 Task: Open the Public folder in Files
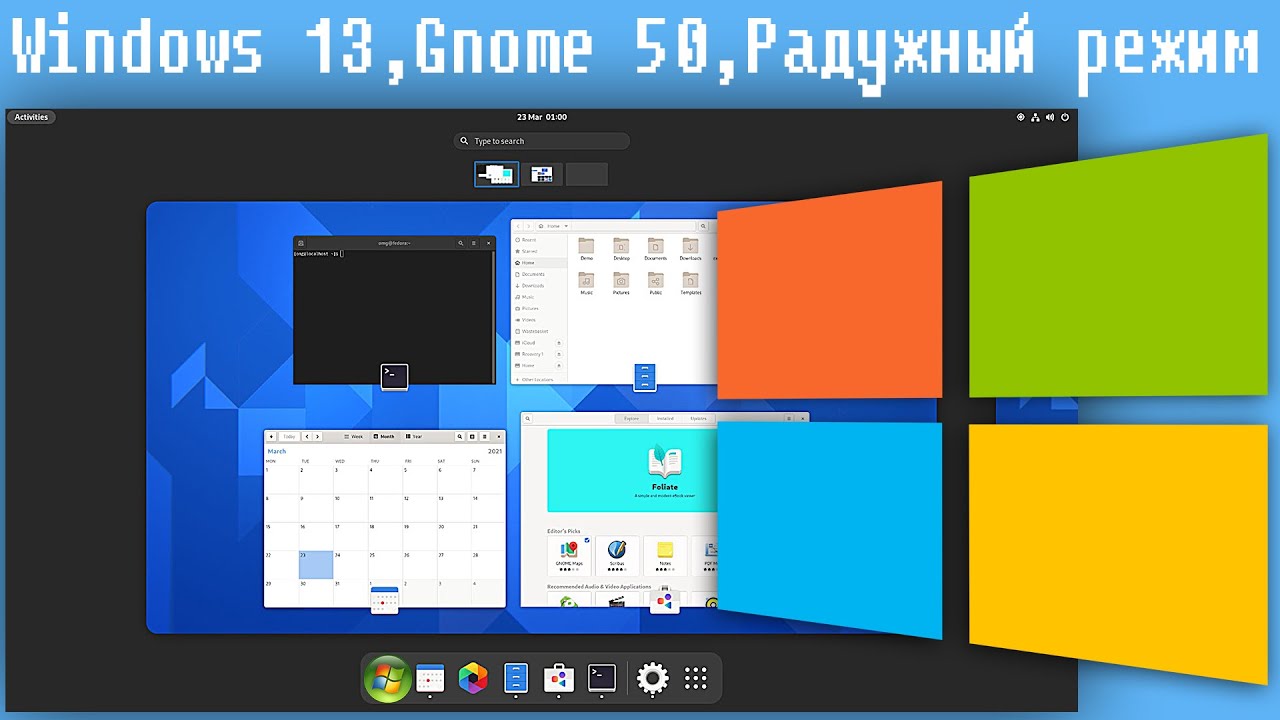point(655,283)
